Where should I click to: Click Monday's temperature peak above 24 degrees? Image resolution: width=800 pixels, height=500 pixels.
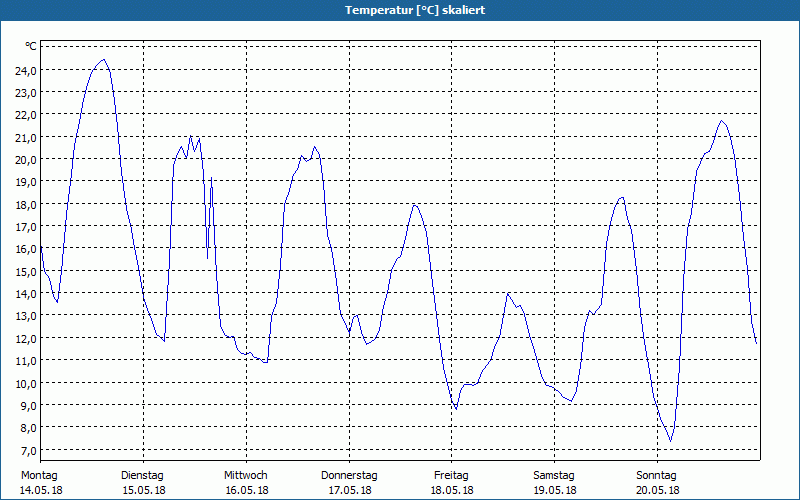point(104,59)
